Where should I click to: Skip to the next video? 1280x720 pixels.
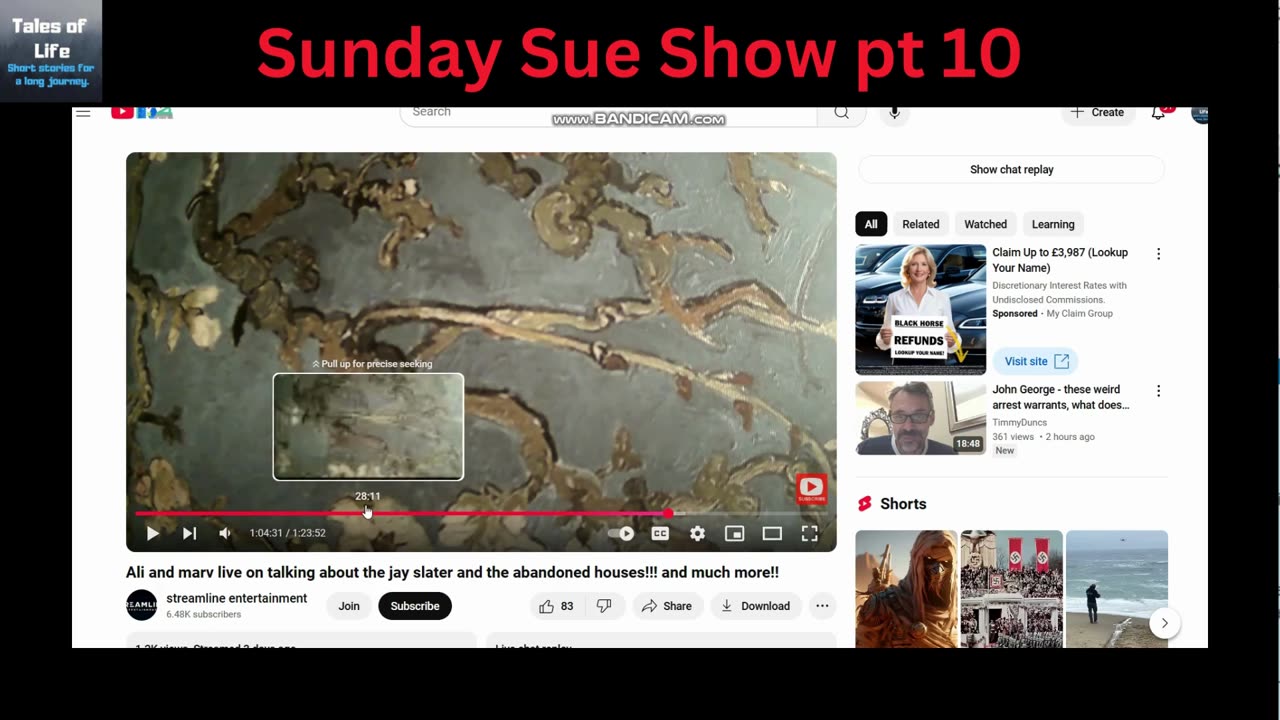point(189,534)
